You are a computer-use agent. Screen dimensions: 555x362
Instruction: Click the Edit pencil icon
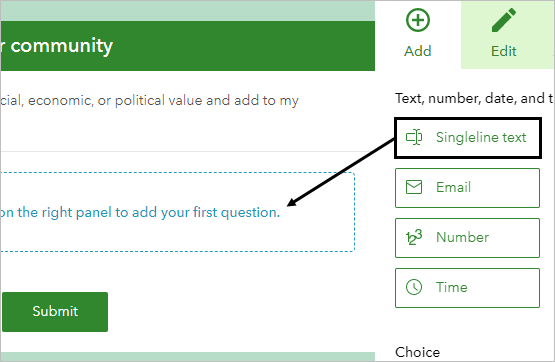pos(504,20)
